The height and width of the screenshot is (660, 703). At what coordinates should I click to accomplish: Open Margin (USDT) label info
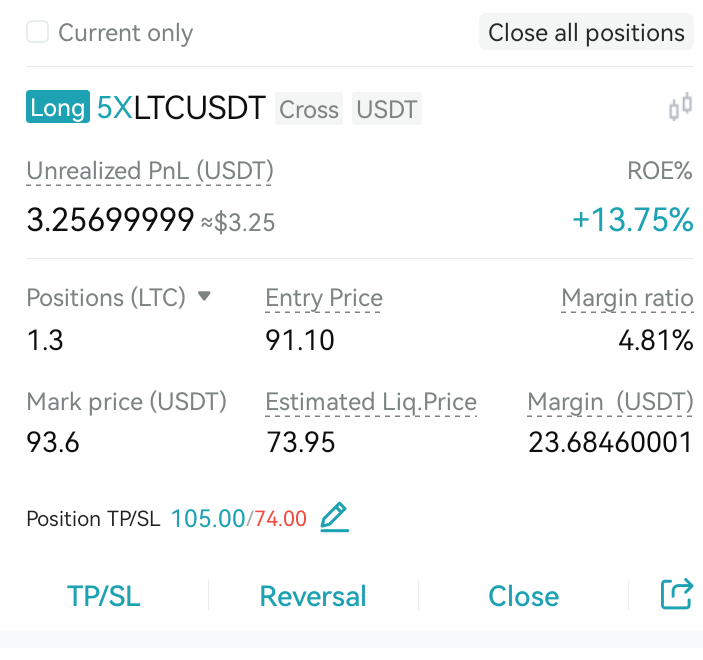(x=610, y=402)
